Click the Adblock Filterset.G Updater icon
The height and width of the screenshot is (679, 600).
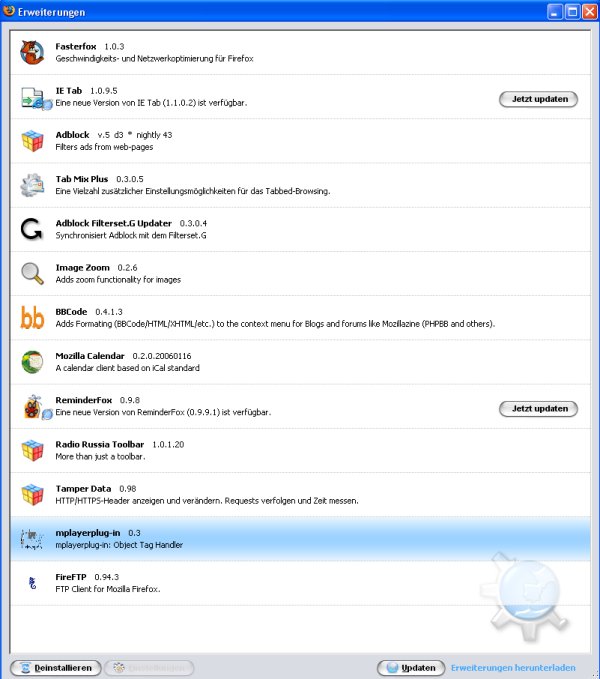(32, 229)
